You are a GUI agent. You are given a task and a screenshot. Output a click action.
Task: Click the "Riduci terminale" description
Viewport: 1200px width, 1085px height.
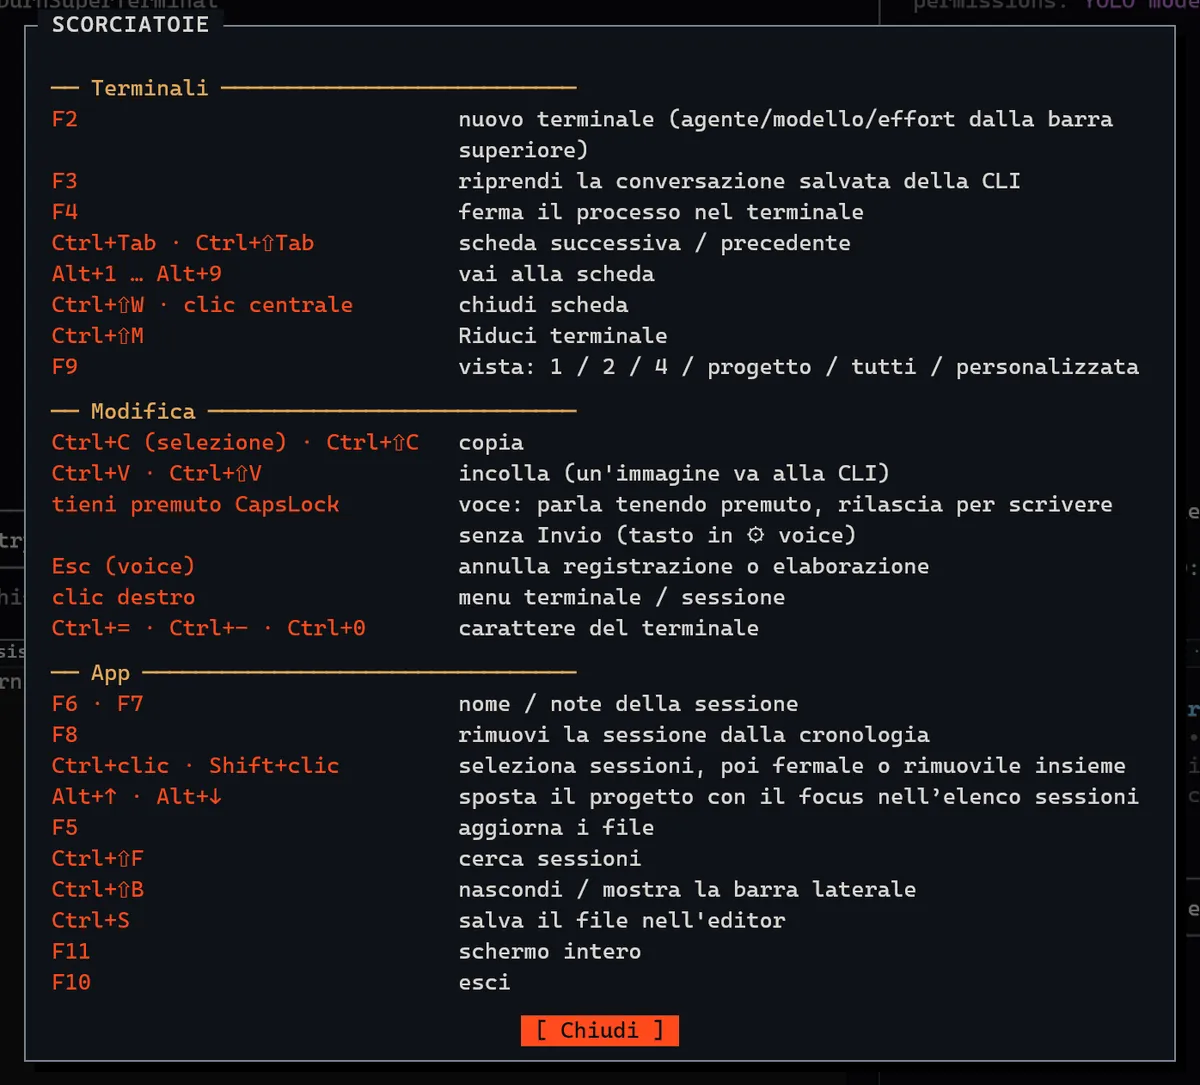tap(563, 336)
